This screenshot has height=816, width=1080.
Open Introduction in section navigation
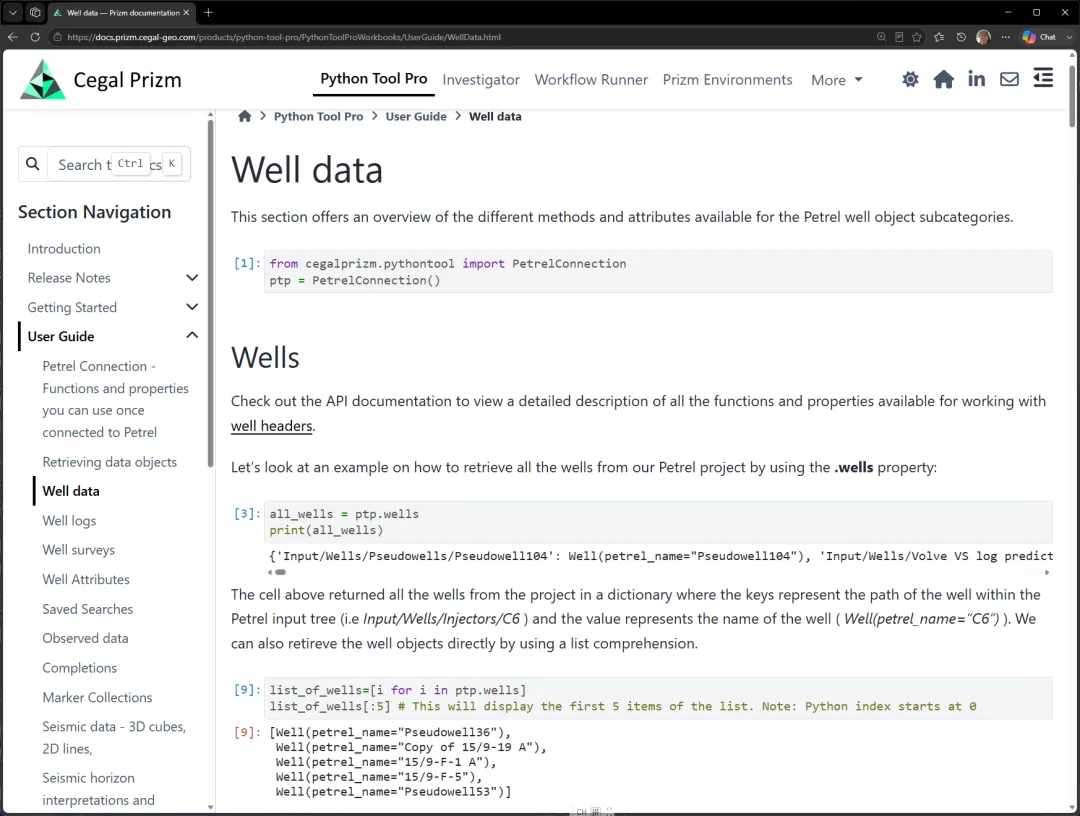pos(64,249)
